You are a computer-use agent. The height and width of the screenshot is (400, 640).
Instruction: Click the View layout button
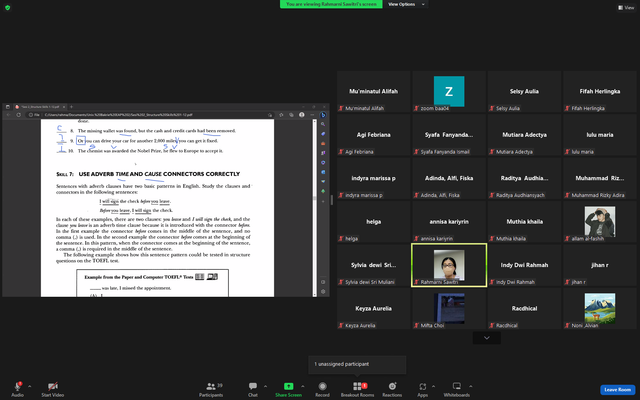[626, 7]
